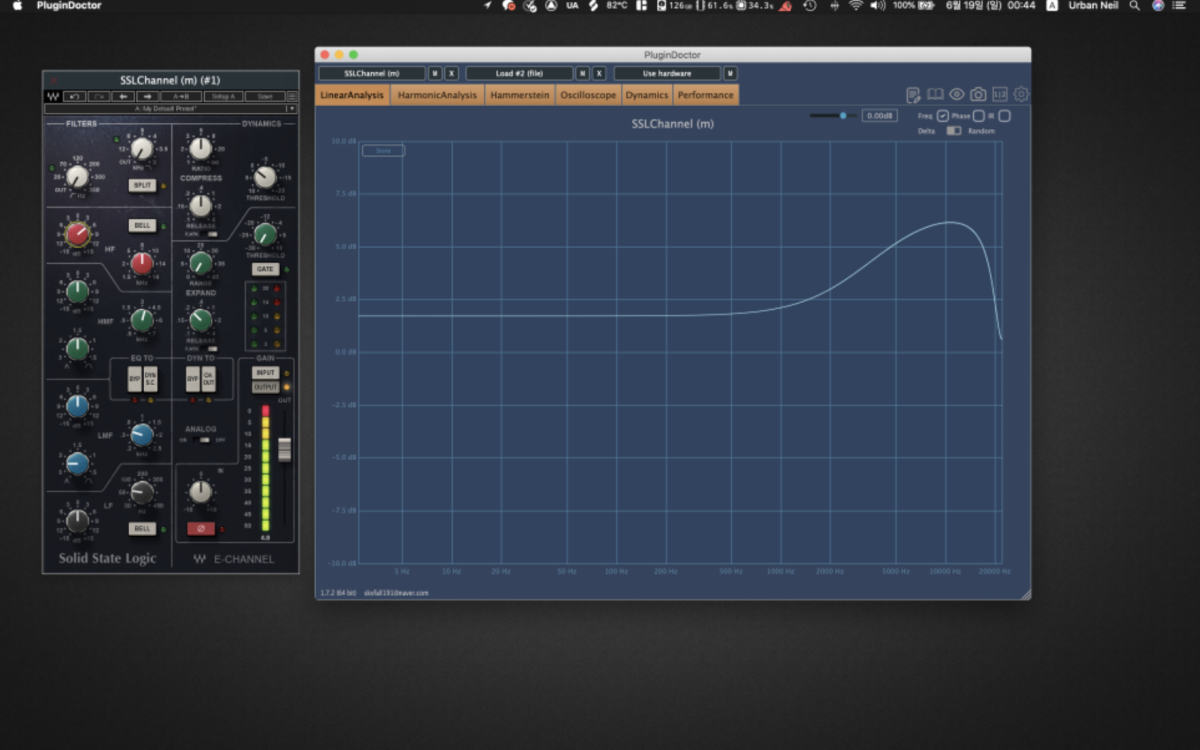
Task: Go to next preset with right arrow
Action: [146, 97]
